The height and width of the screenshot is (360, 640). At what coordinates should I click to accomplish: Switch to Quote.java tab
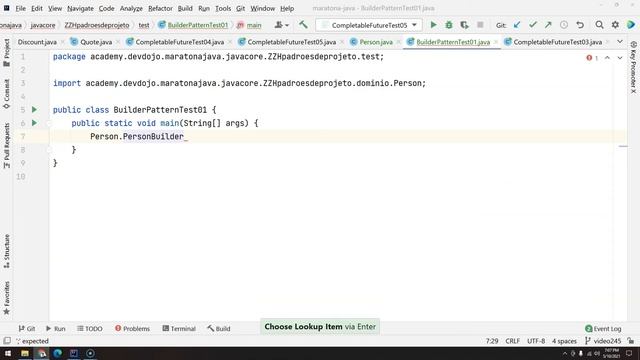pos(96,42)
